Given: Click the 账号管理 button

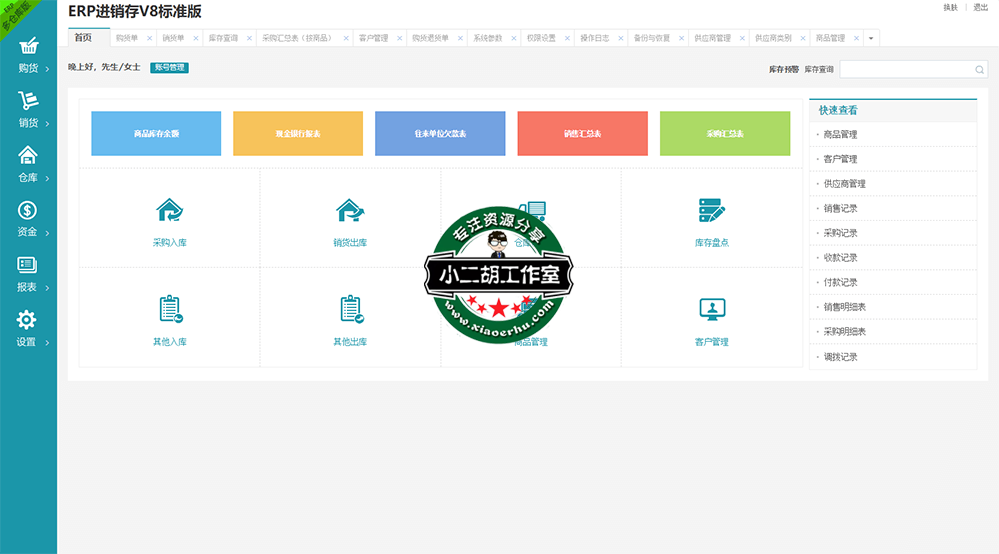Looking at the screenshot, I should pos(169,68).
